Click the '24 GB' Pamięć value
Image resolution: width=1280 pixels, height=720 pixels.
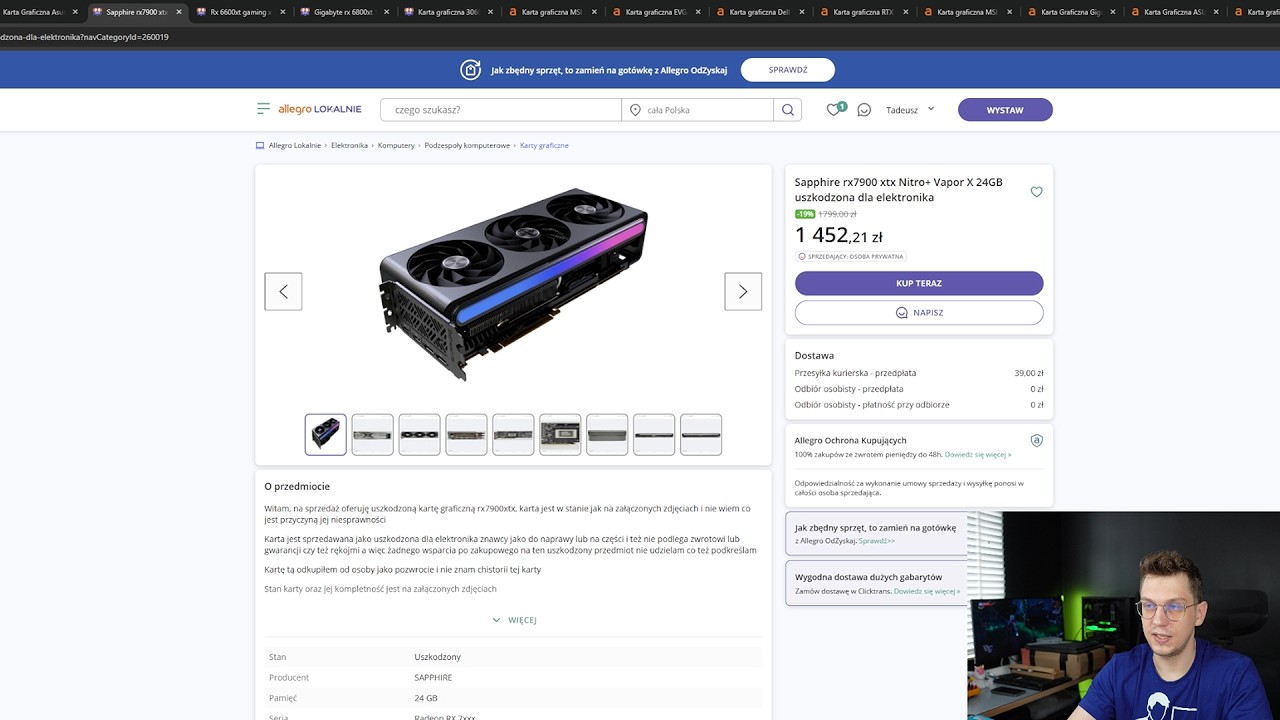click(426, 698)
